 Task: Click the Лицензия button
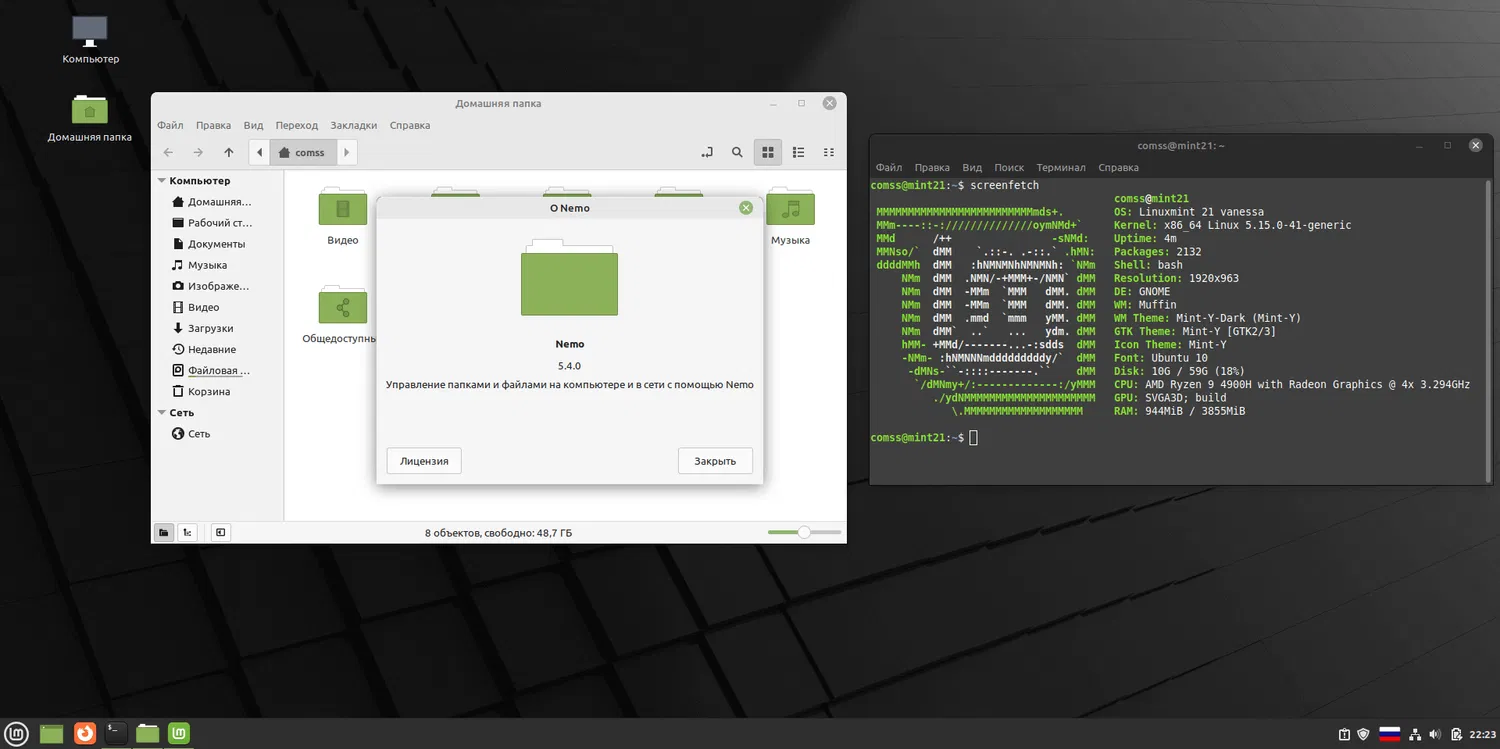[x=424, y=461]
